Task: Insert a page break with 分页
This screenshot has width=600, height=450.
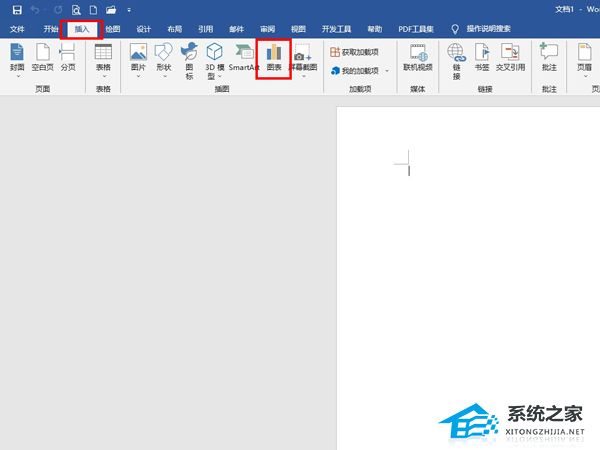Action: pyautogui.click(x=68, y=57)
